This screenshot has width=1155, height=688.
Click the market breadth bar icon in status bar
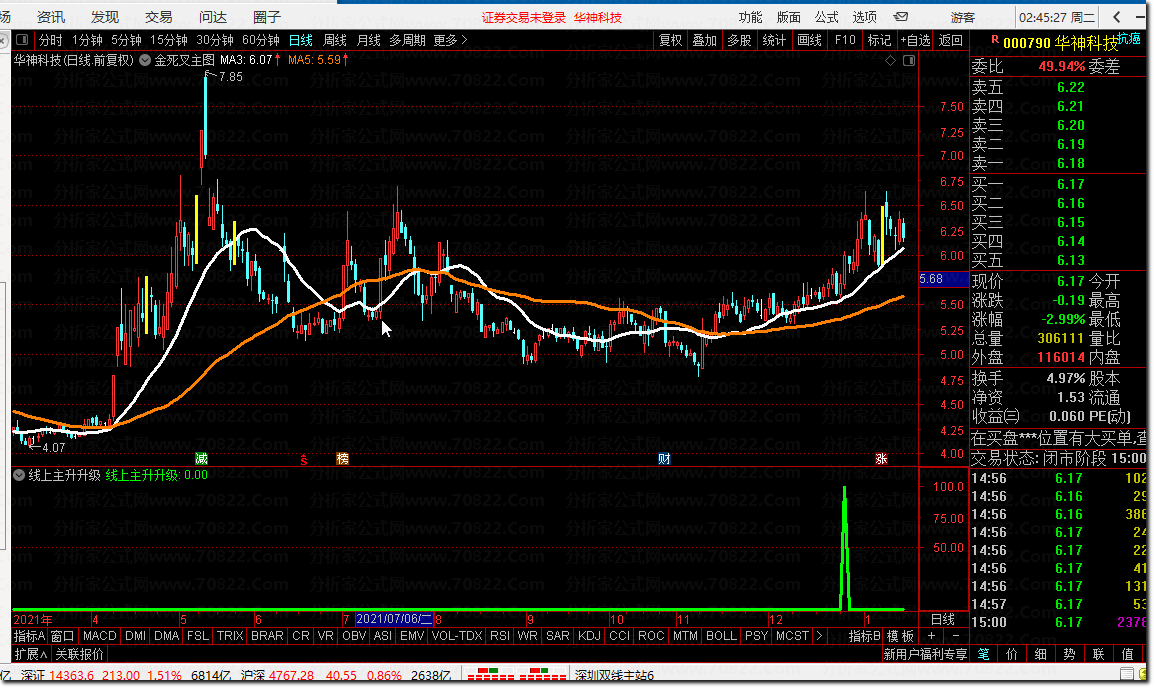pos(515,674)
